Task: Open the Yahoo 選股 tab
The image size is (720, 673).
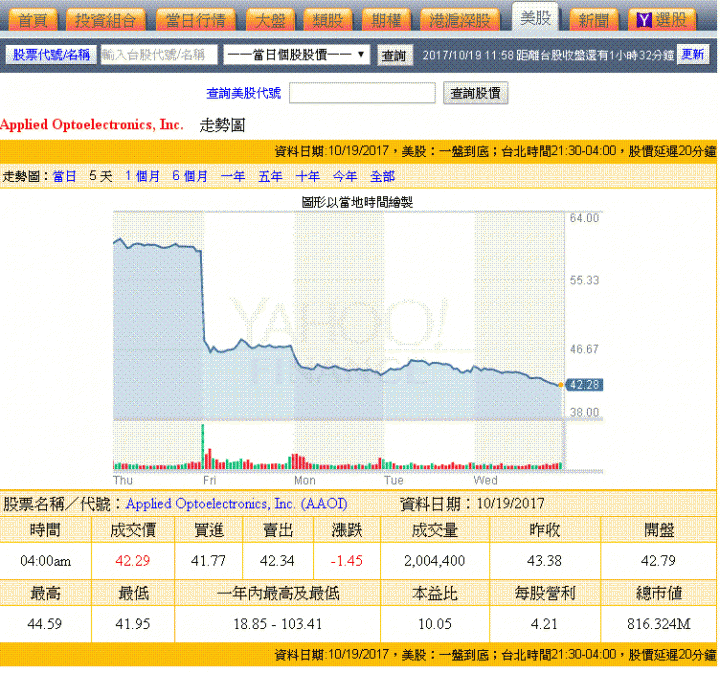Action: click(662, 21)
